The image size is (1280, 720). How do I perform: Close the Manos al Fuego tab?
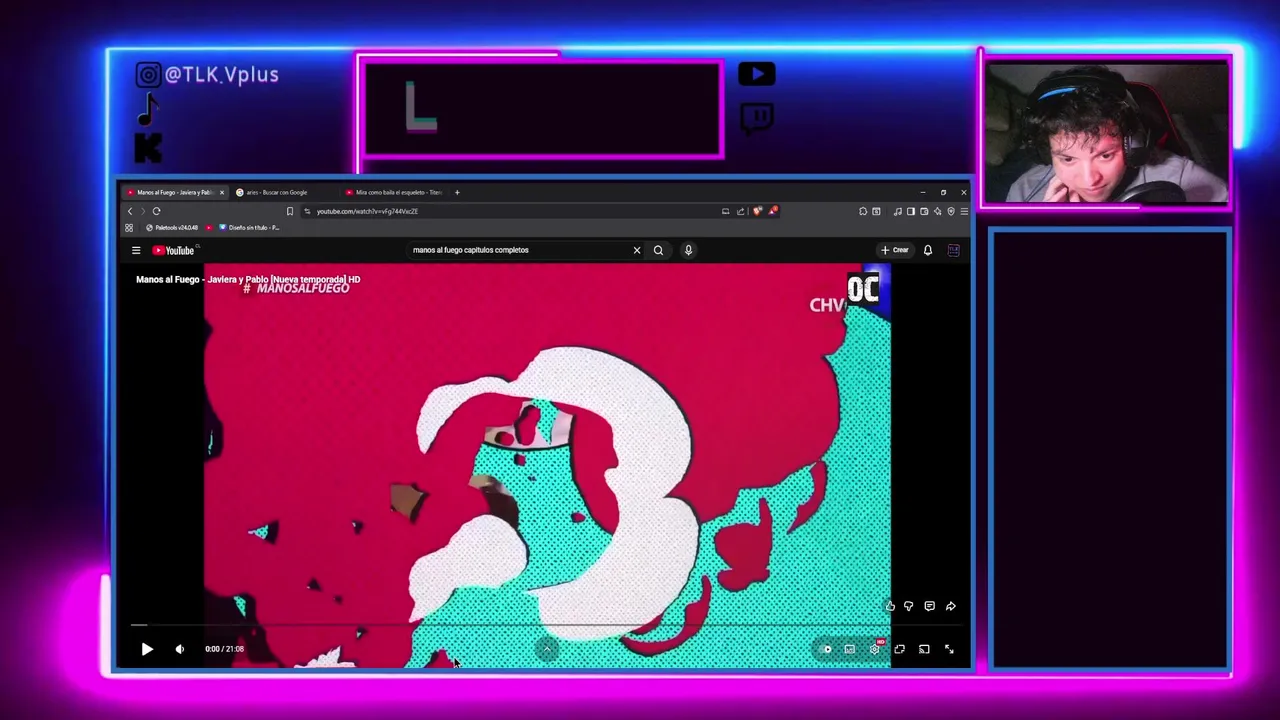tap(222, 192)
